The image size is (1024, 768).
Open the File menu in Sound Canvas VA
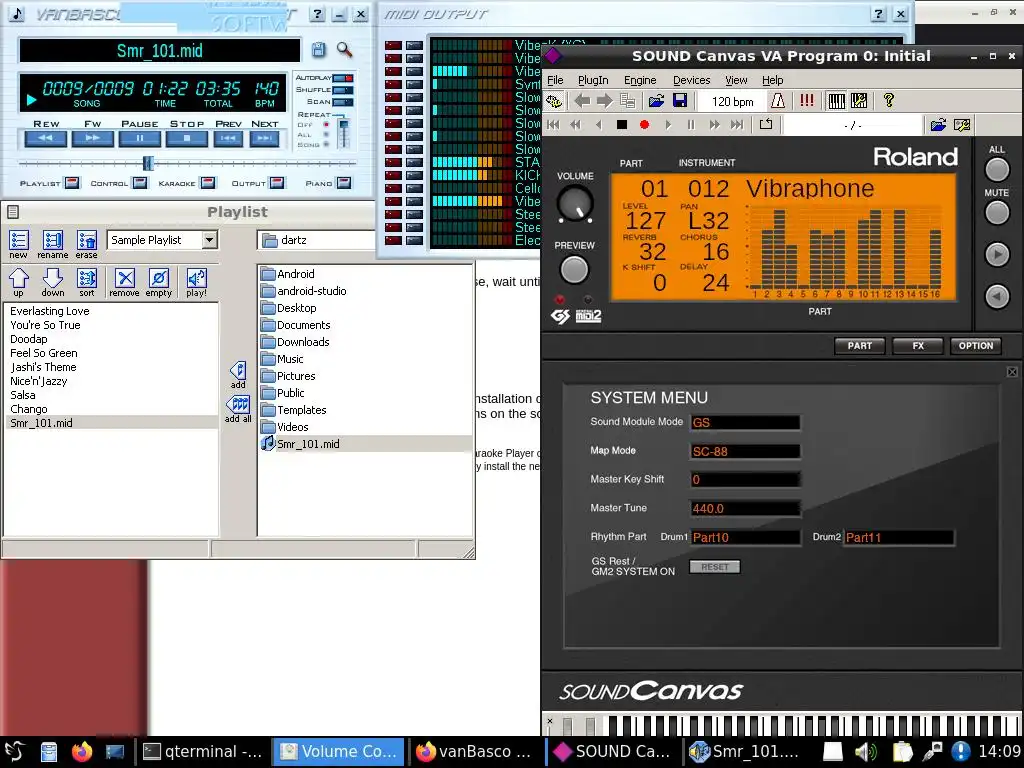click(555, 80)
